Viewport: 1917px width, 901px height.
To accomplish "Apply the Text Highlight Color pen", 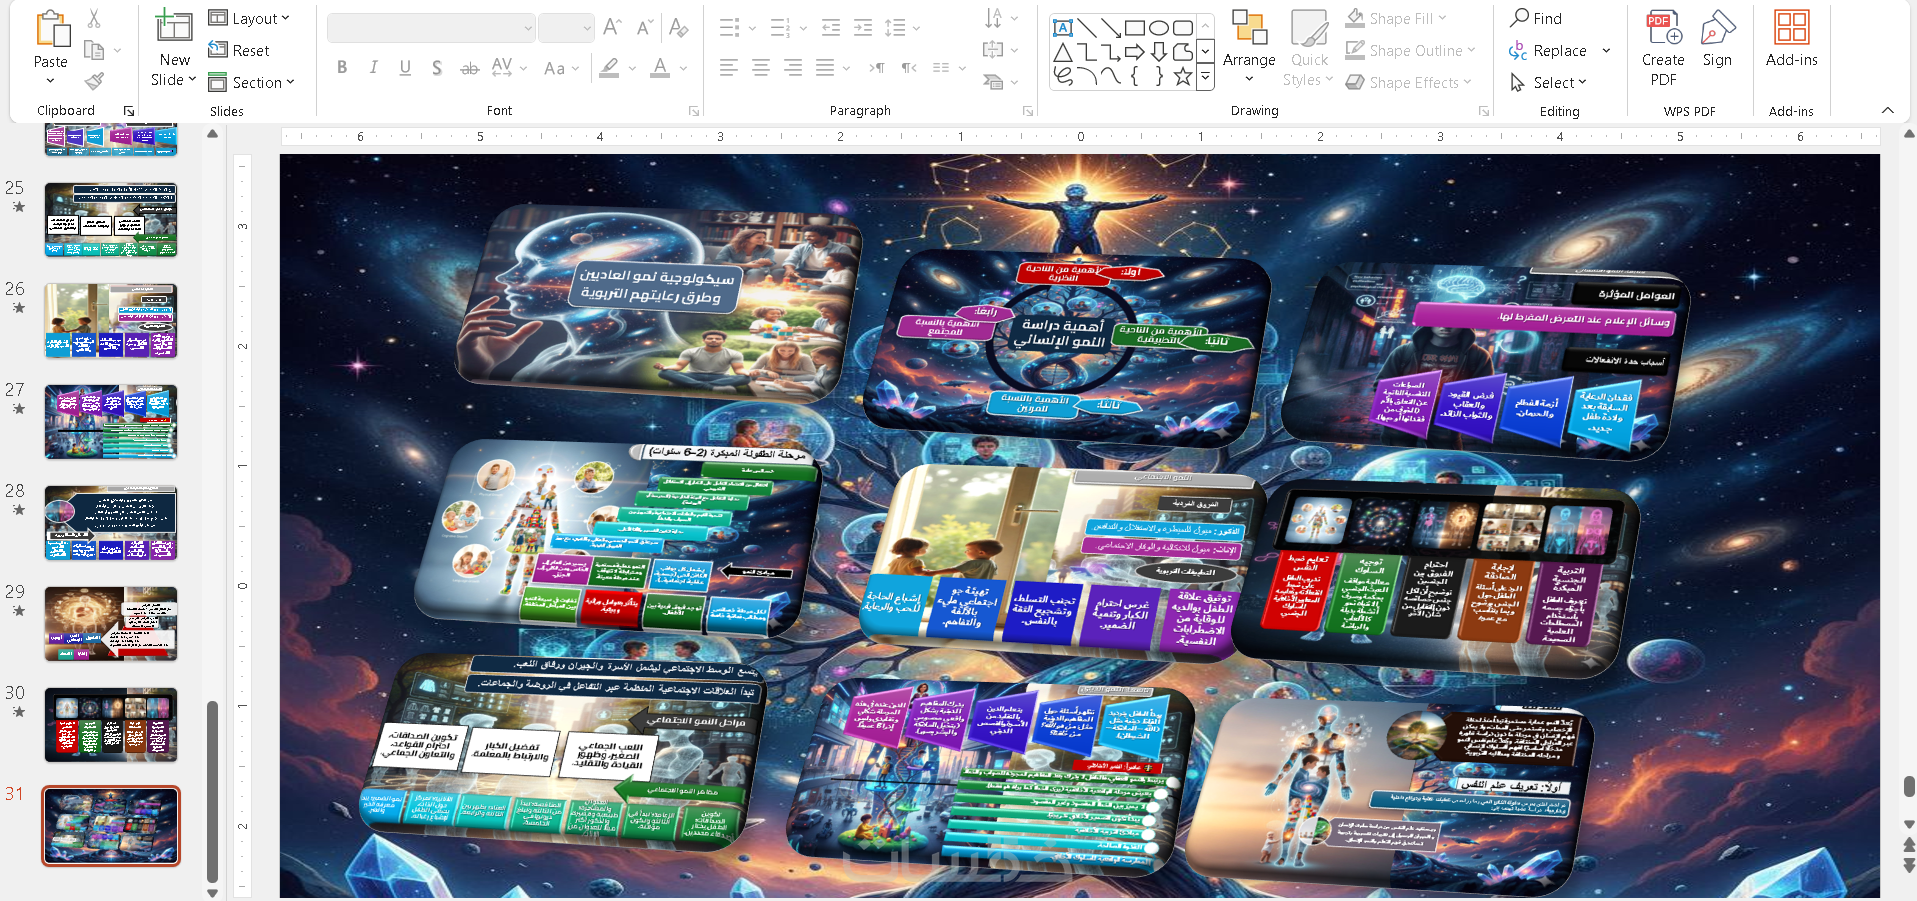I will click(609, 68).
